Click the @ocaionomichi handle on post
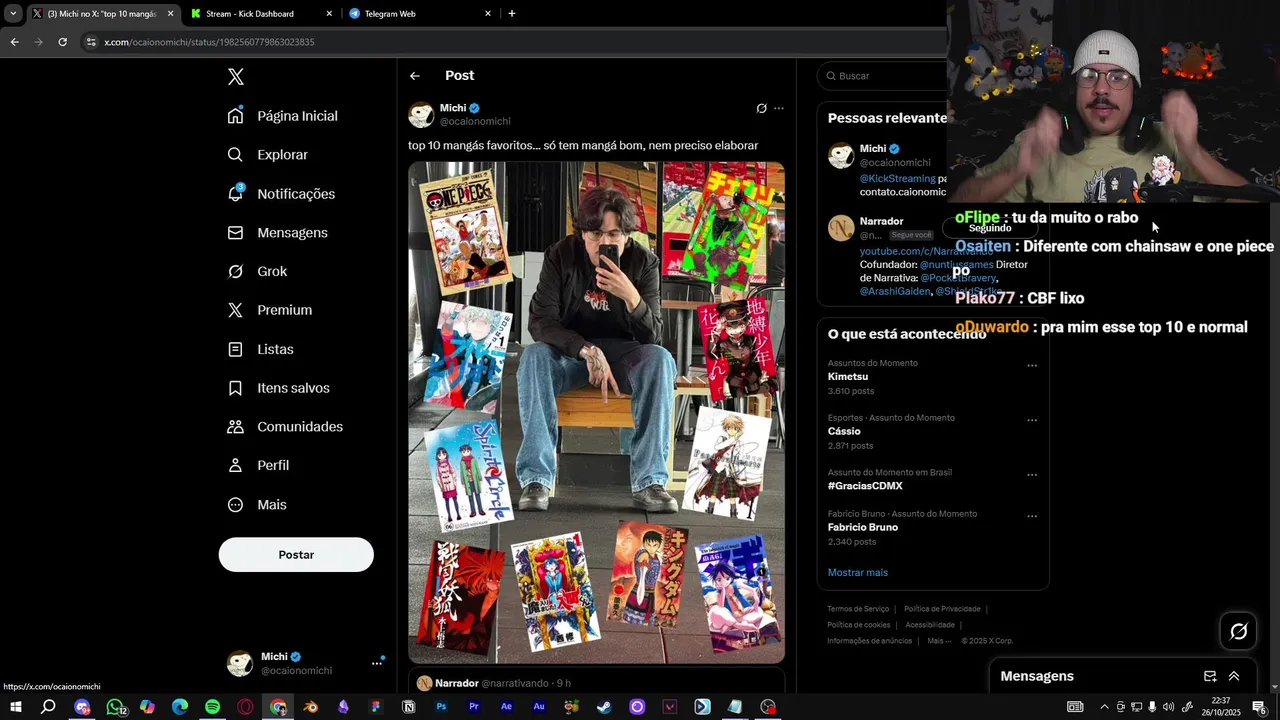 tap(475, 122)
